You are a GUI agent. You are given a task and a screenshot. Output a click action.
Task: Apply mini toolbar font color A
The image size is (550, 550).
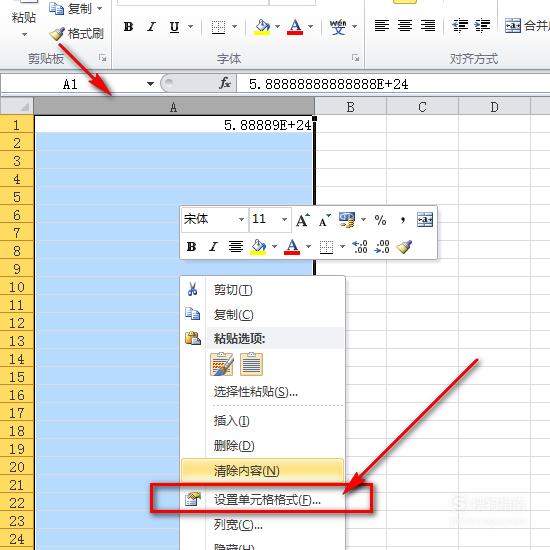pos(292,247)
